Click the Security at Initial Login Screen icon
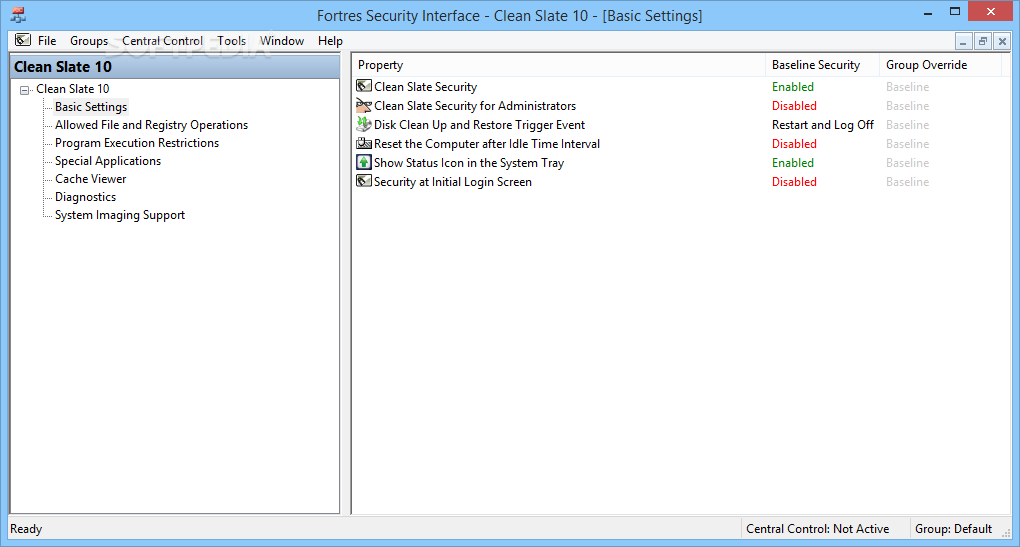 coord(364,181)
